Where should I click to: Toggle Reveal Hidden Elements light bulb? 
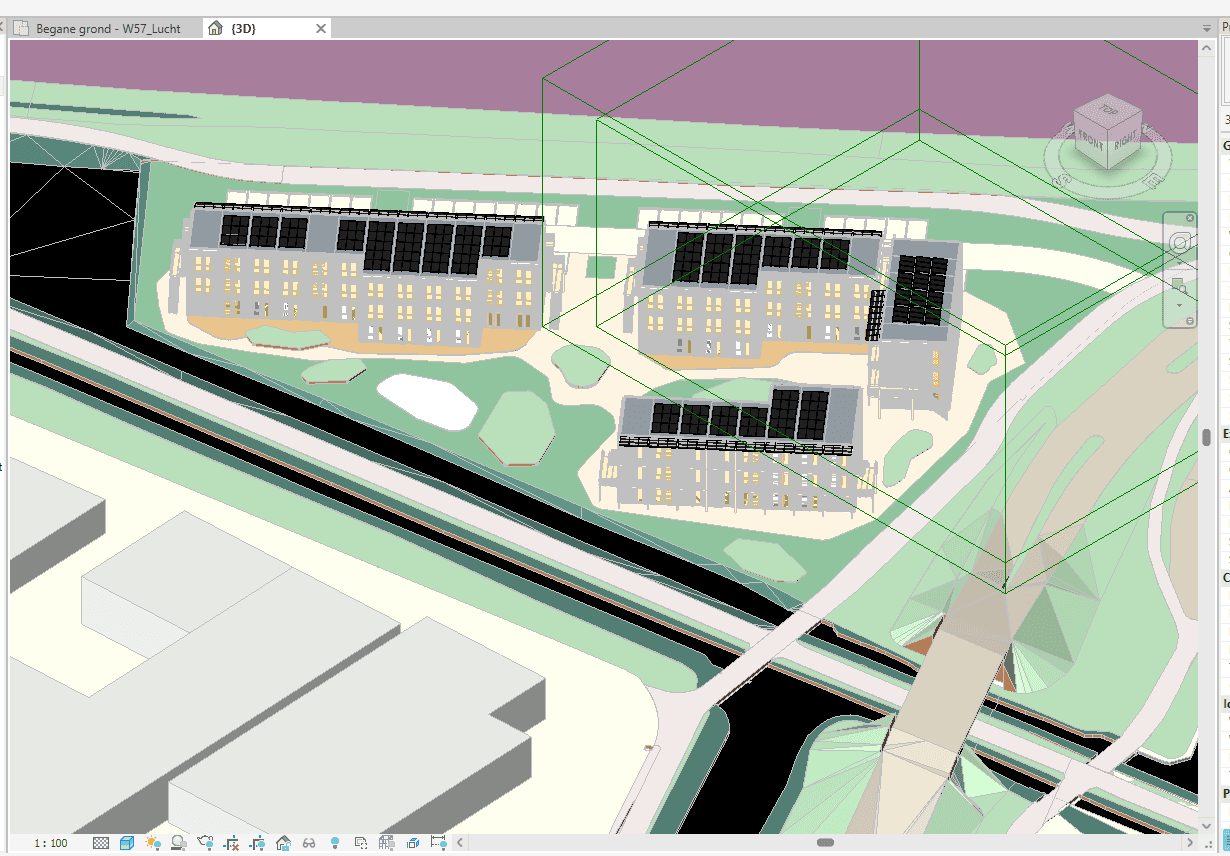point(335,843)
